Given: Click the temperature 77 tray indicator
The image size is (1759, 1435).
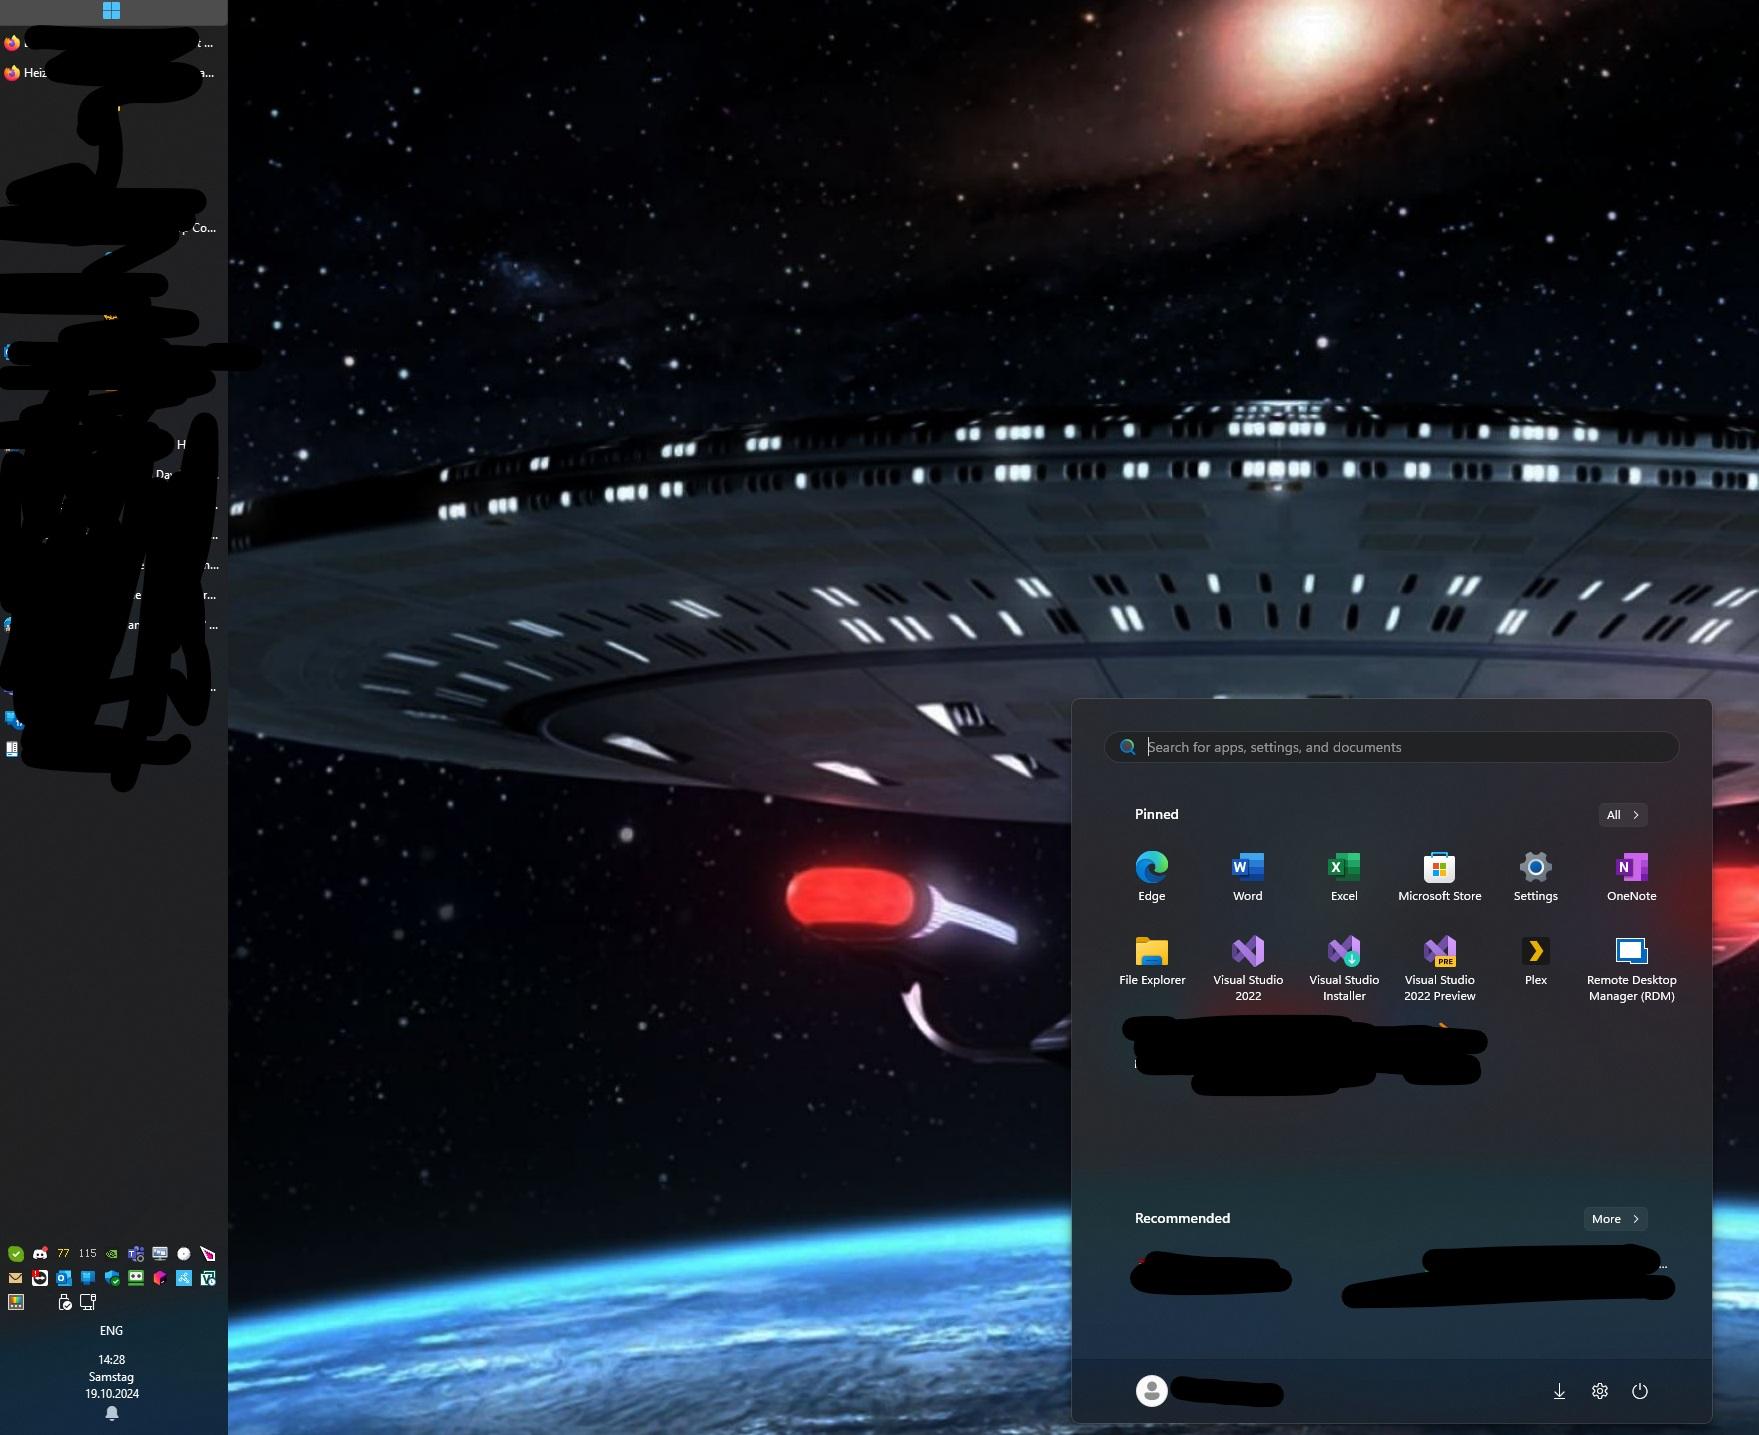Looking at the screenshot, I should click(63, 1254).
